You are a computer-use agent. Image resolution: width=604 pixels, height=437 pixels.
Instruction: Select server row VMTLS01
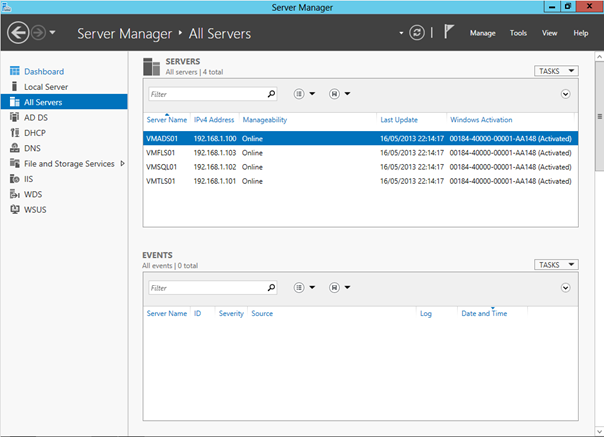[x=361, y=181]
